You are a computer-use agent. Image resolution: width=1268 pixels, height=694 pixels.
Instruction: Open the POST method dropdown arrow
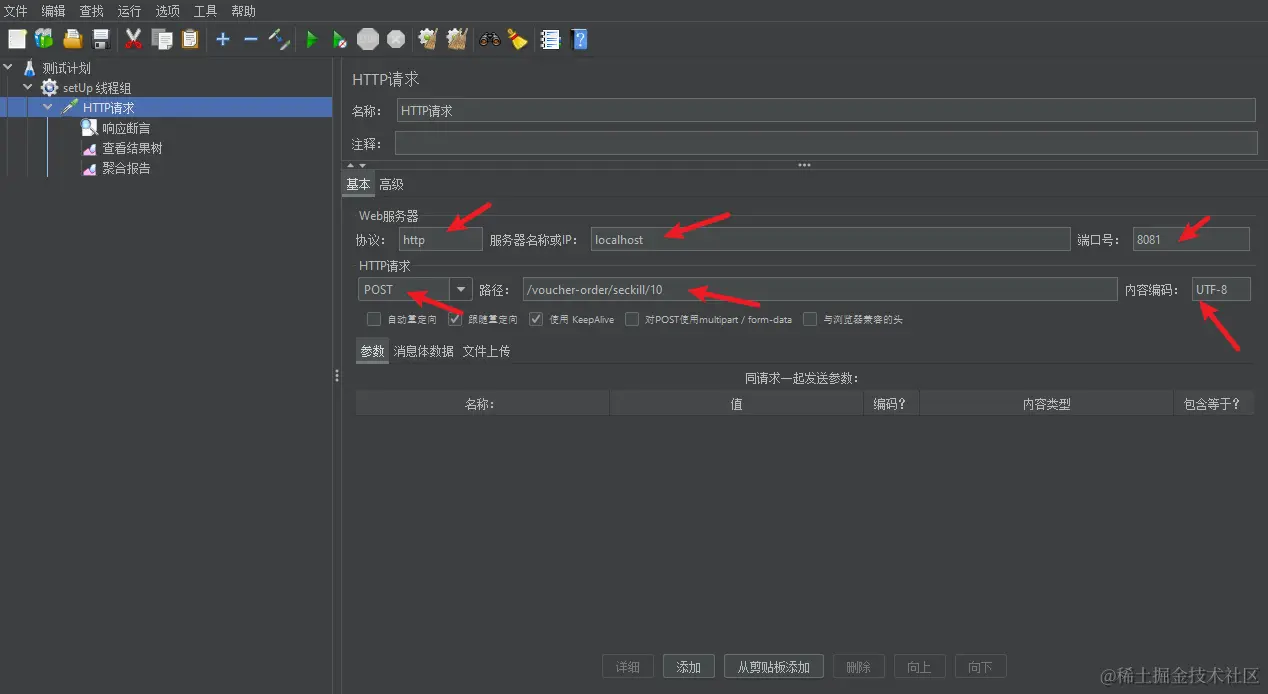461,289
